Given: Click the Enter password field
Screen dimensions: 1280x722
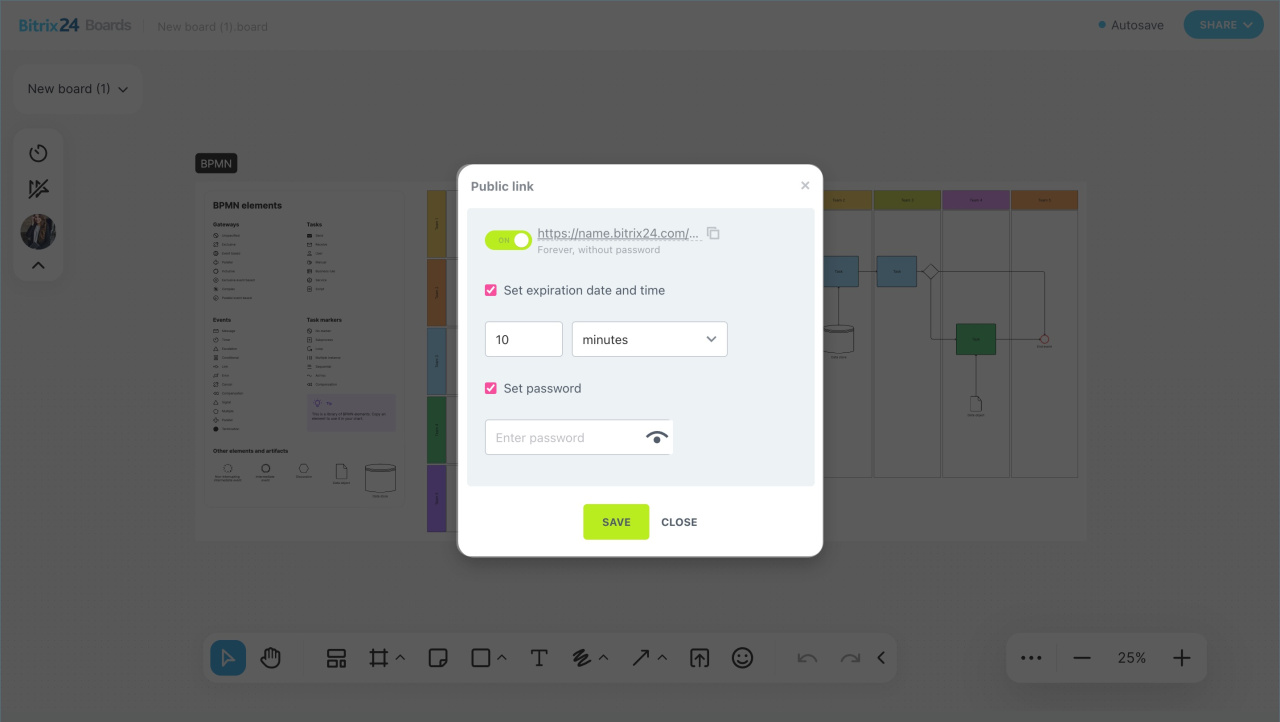Looking at the screenshot, I should pos(562,438).
